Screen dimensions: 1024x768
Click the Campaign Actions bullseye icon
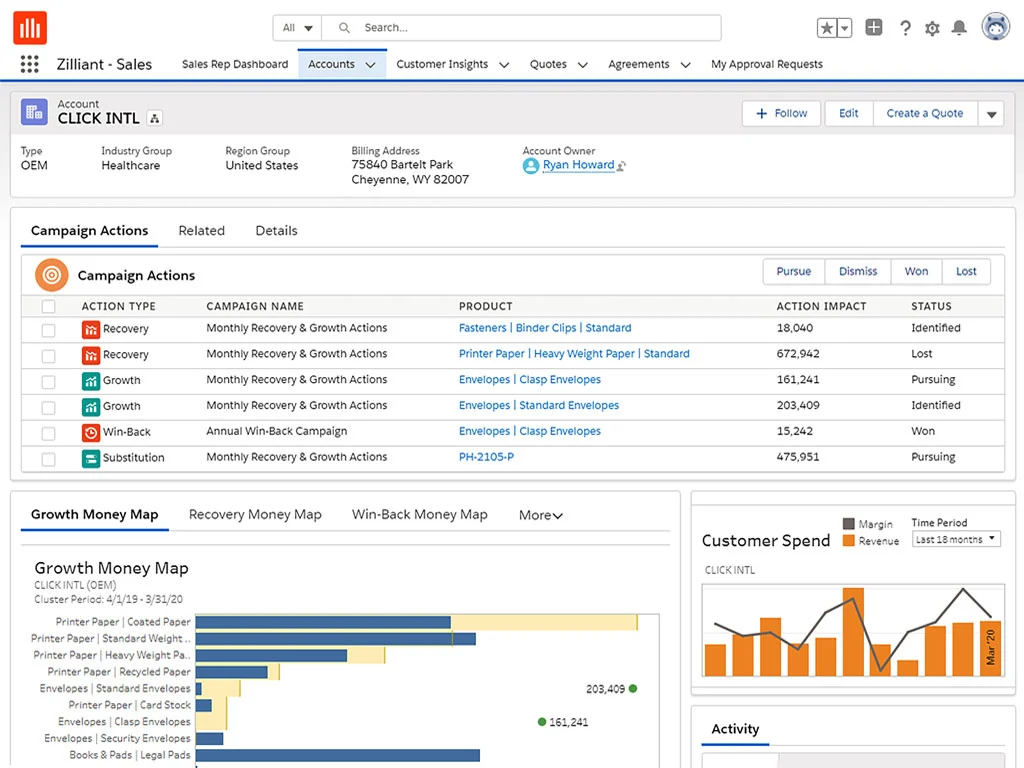(x=51, y=275)
